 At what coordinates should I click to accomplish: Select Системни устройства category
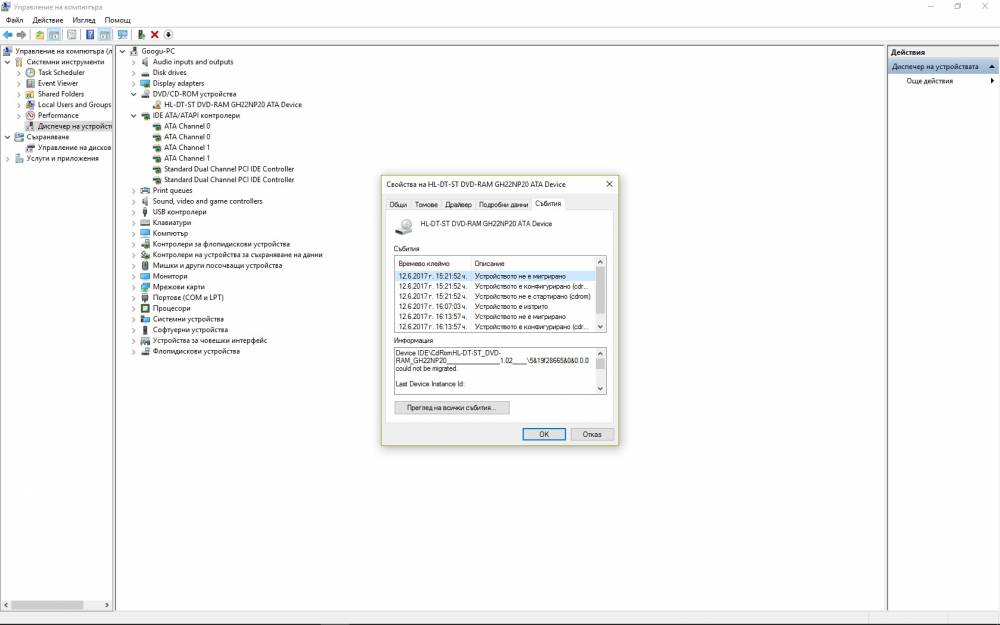pos(188,319)
